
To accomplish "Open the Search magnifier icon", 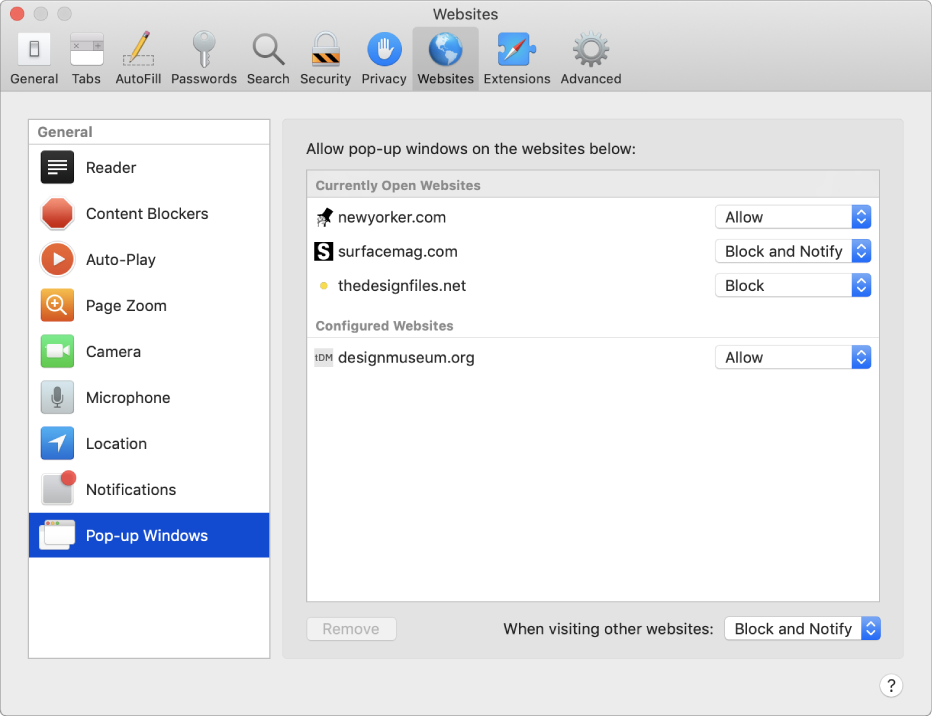I will pyautogui.click(x=268, y=49).
